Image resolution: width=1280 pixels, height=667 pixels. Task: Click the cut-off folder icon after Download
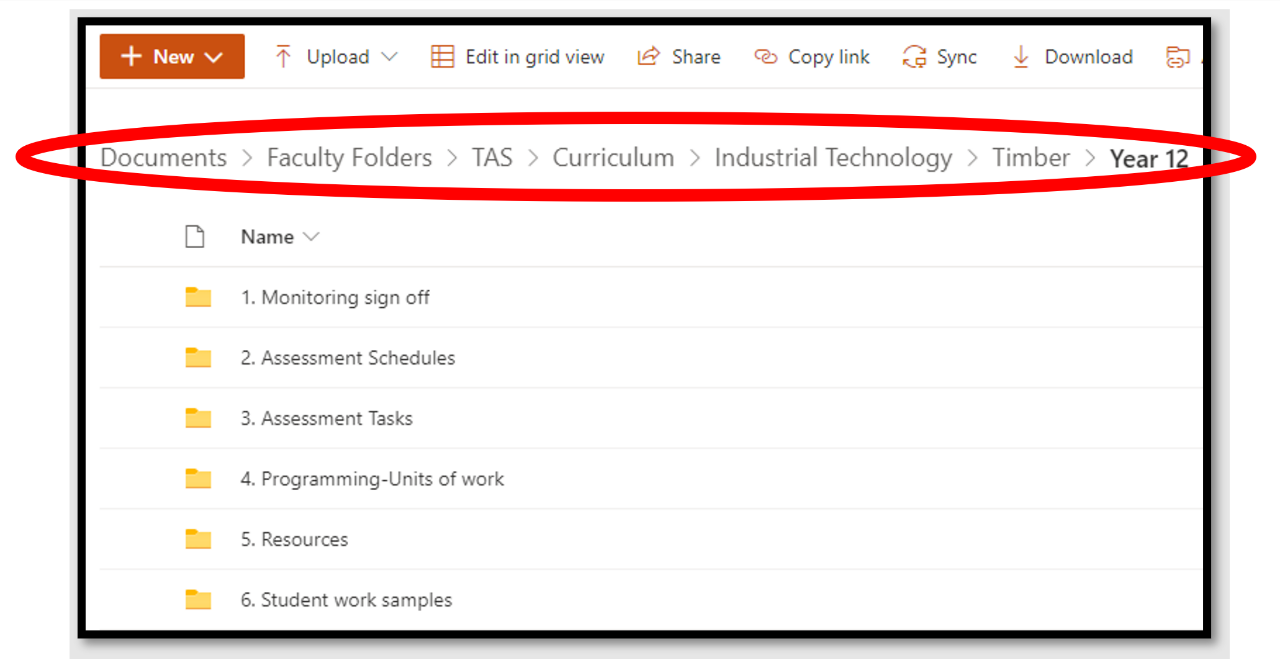point(1178,57)
